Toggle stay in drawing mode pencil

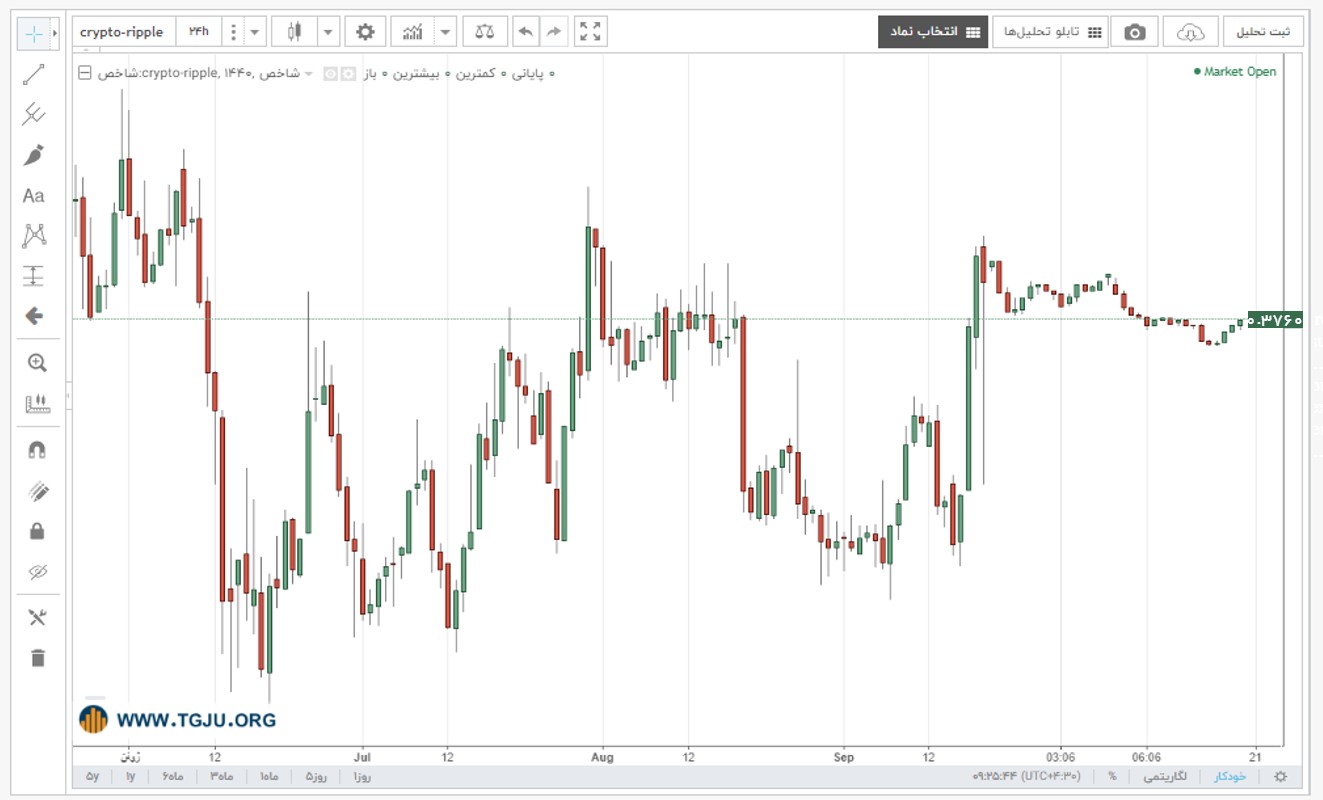pos(37,491)
